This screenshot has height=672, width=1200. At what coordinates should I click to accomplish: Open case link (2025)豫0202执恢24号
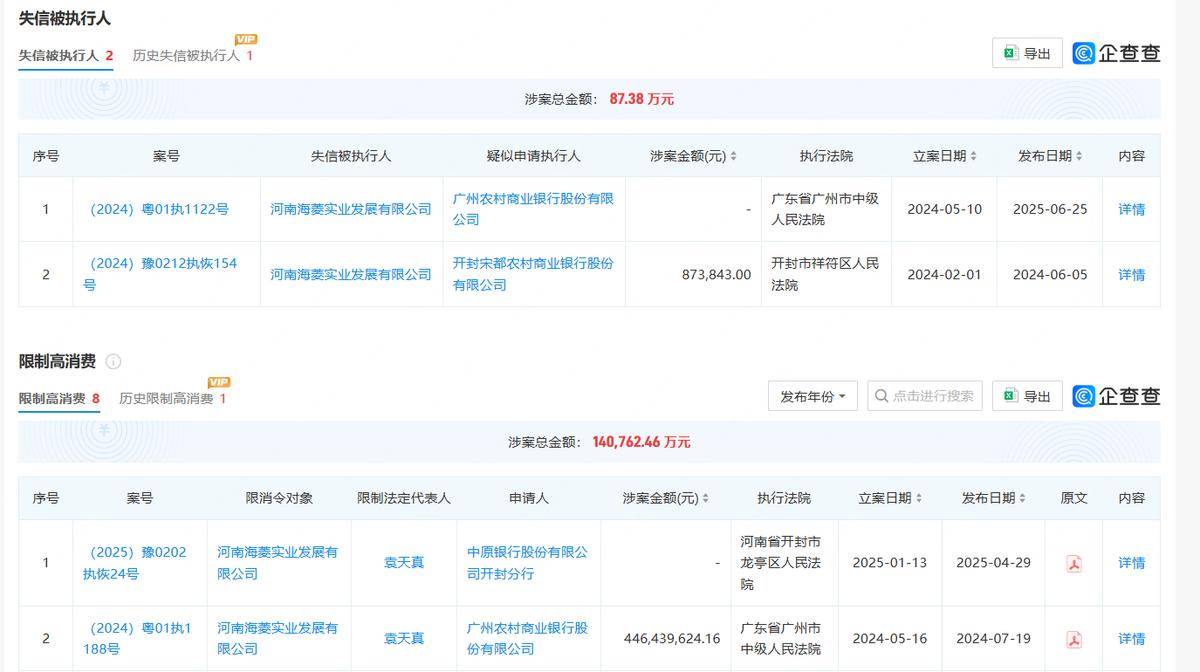pyautogui.click(x=135, y=563)
